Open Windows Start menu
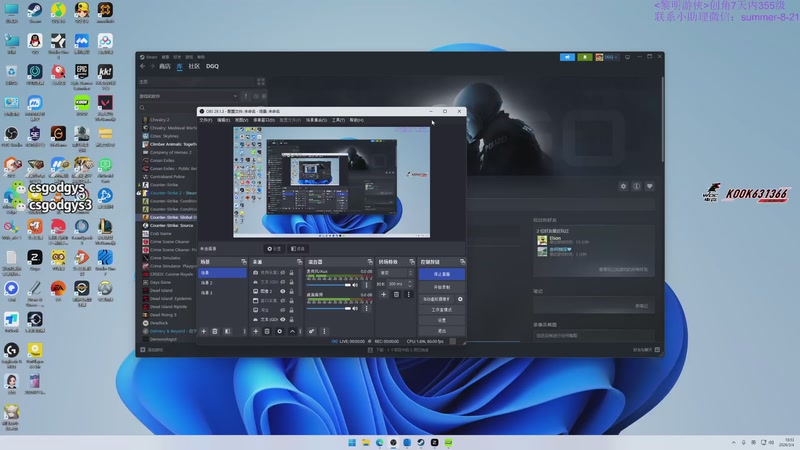Viewport: 800px width, 450px height. 352,442
